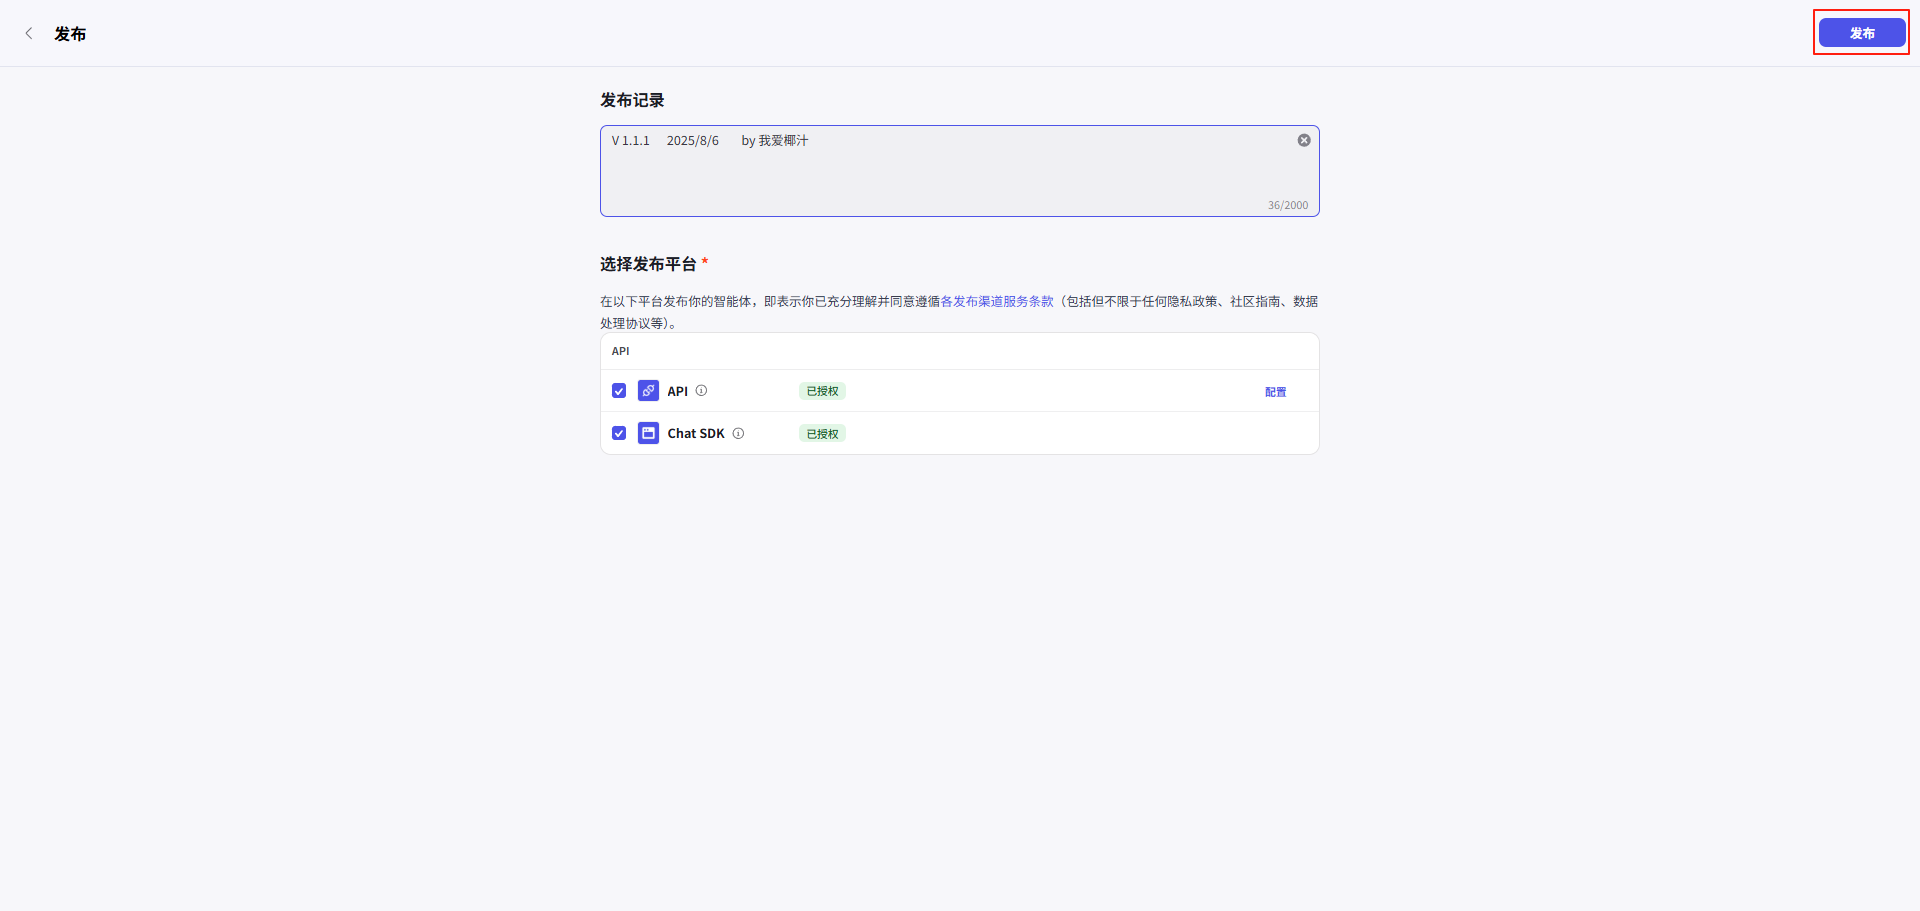
Task: Show info tooltip next to API
Action: point(701,391)
